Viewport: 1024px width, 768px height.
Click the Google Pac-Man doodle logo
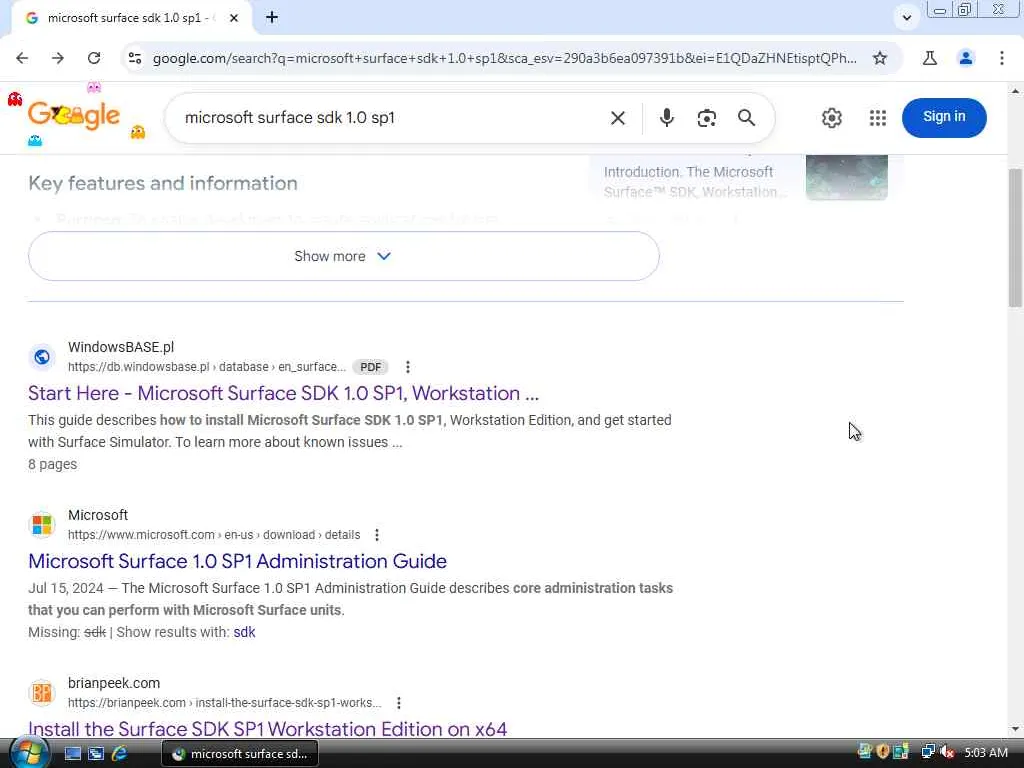pos(75,116)
